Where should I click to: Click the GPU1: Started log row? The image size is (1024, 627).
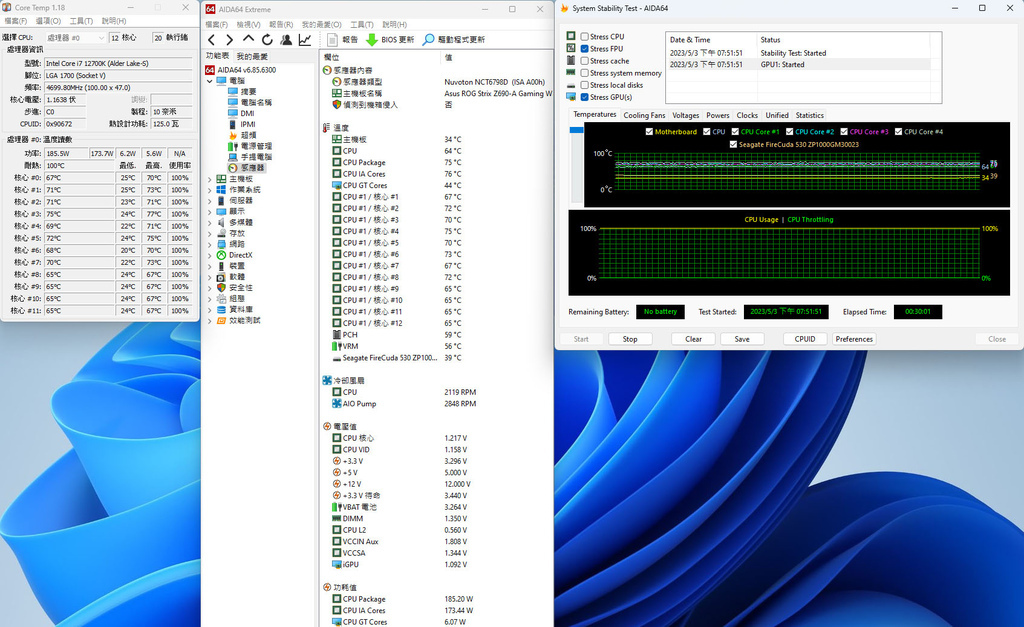[798, 65]
